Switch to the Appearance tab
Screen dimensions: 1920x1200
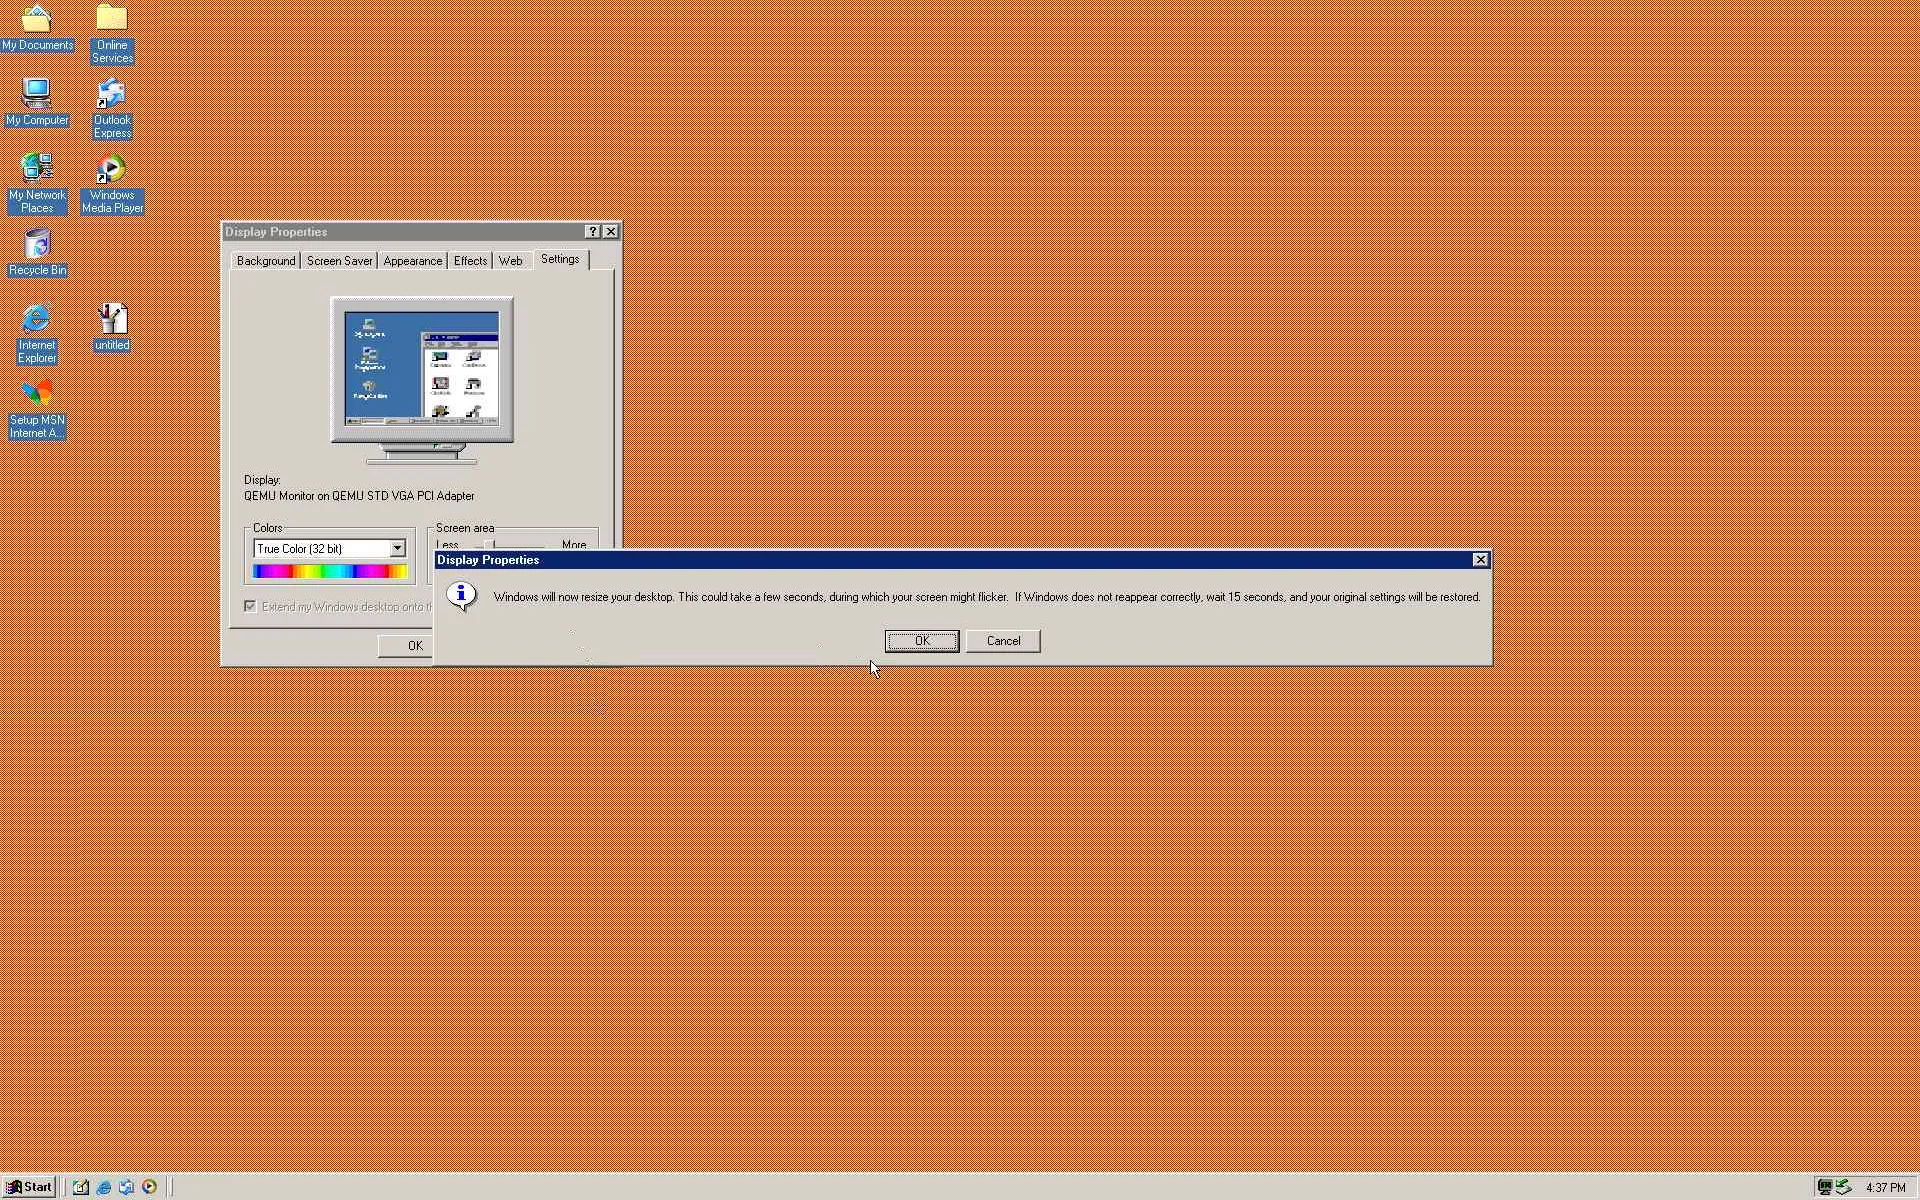click(412, 260)
